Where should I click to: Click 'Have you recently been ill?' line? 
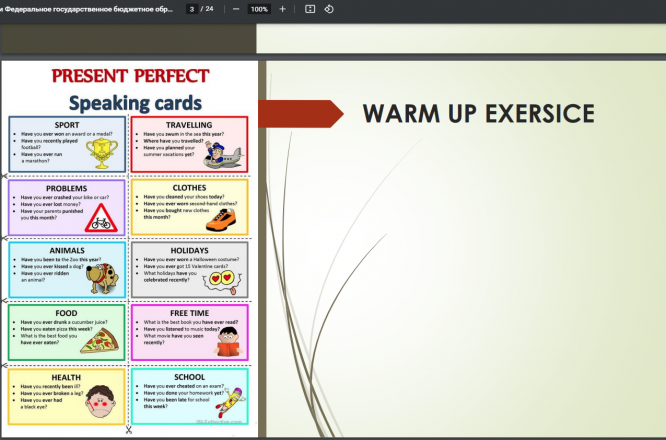pyautogui.click(x=51, y=386)
